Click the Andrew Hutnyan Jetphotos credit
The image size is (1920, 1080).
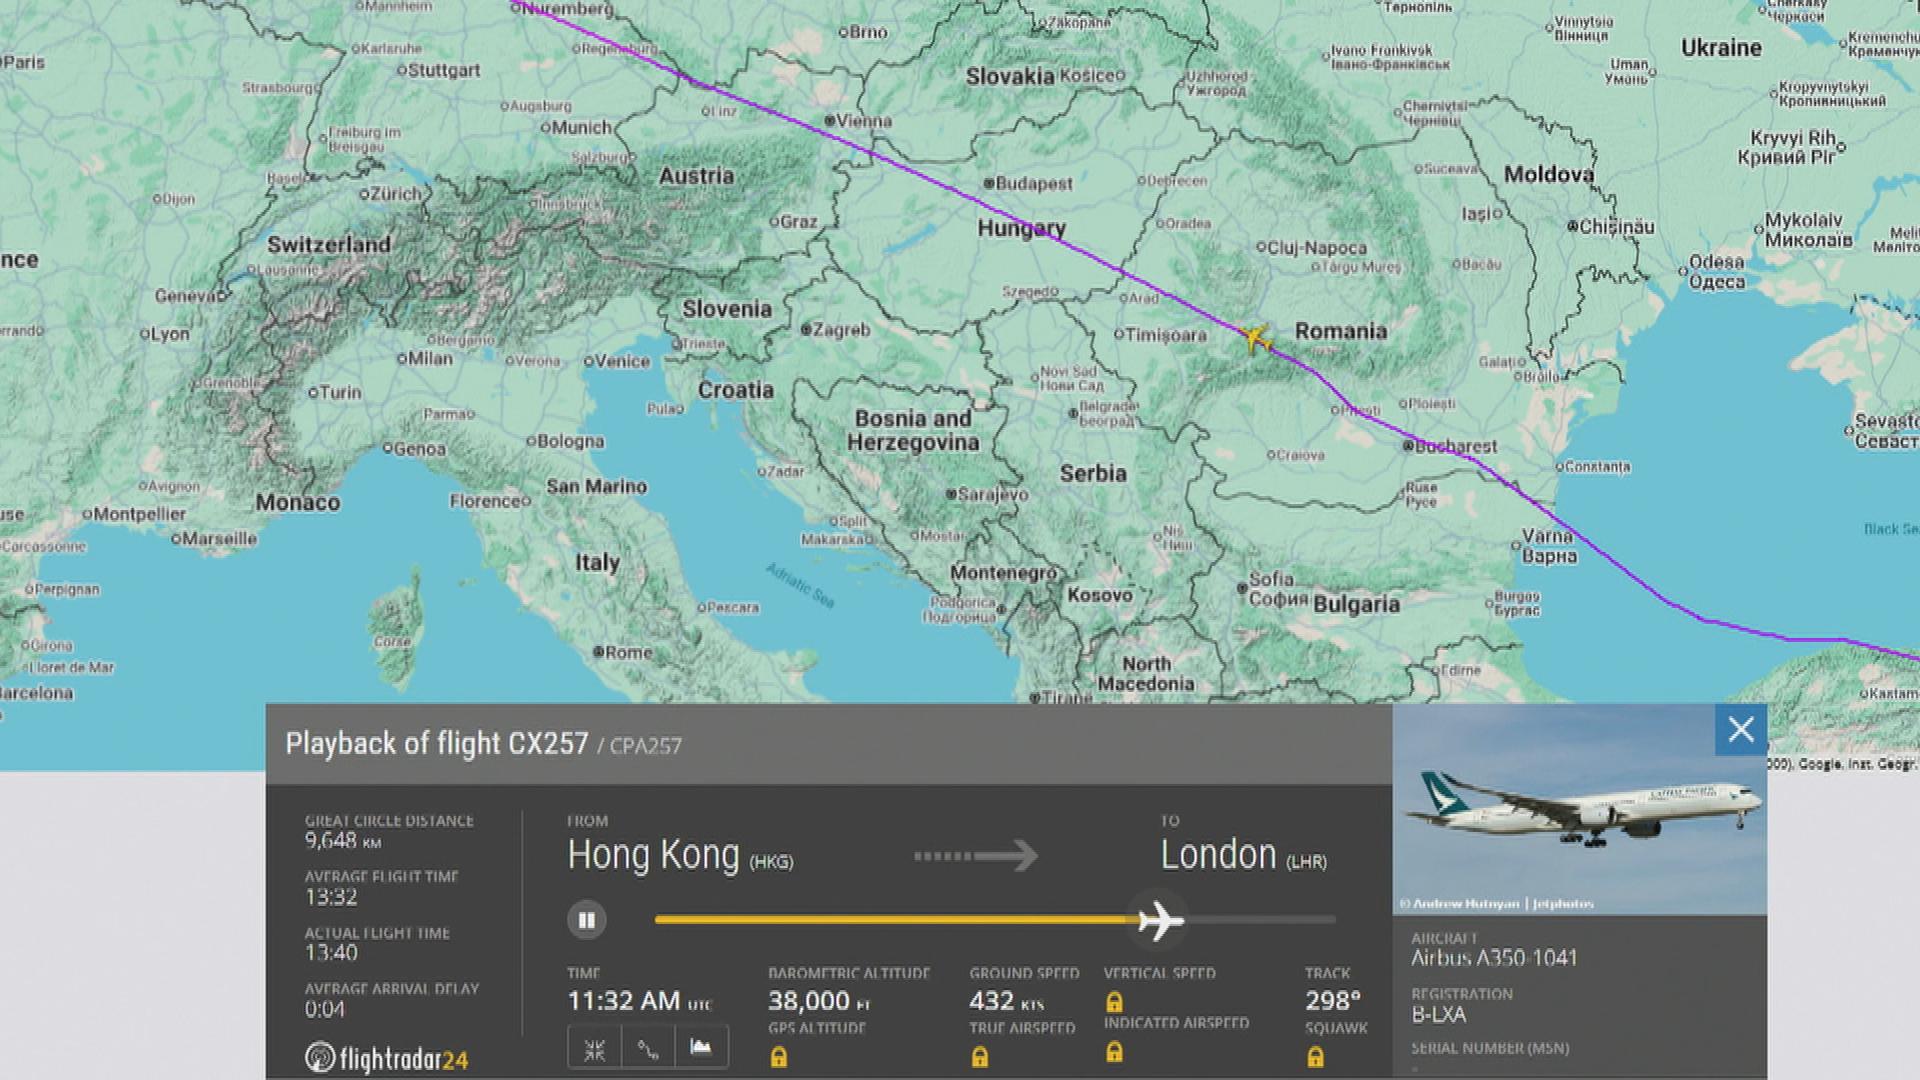(1496, 903)
